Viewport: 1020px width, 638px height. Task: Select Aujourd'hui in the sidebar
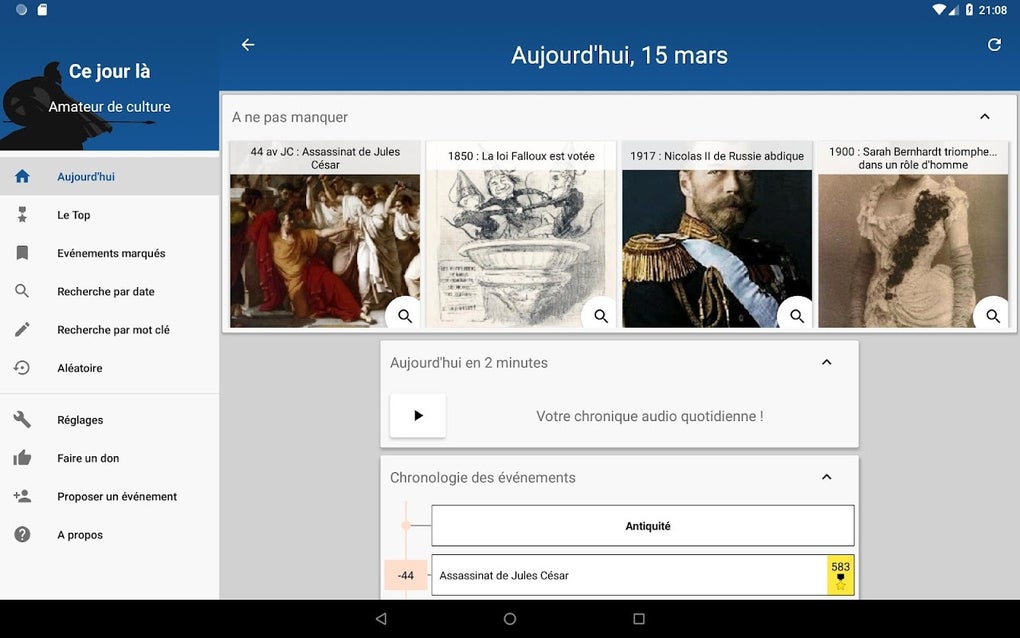tap(109, 176)
